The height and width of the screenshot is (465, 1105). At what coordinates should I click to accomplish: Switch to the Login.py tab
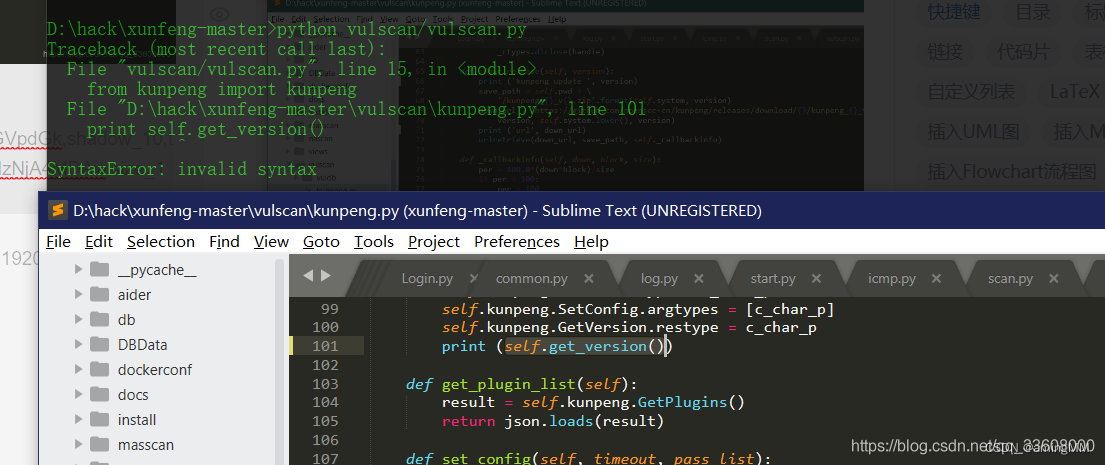click(x=427, y=278)
